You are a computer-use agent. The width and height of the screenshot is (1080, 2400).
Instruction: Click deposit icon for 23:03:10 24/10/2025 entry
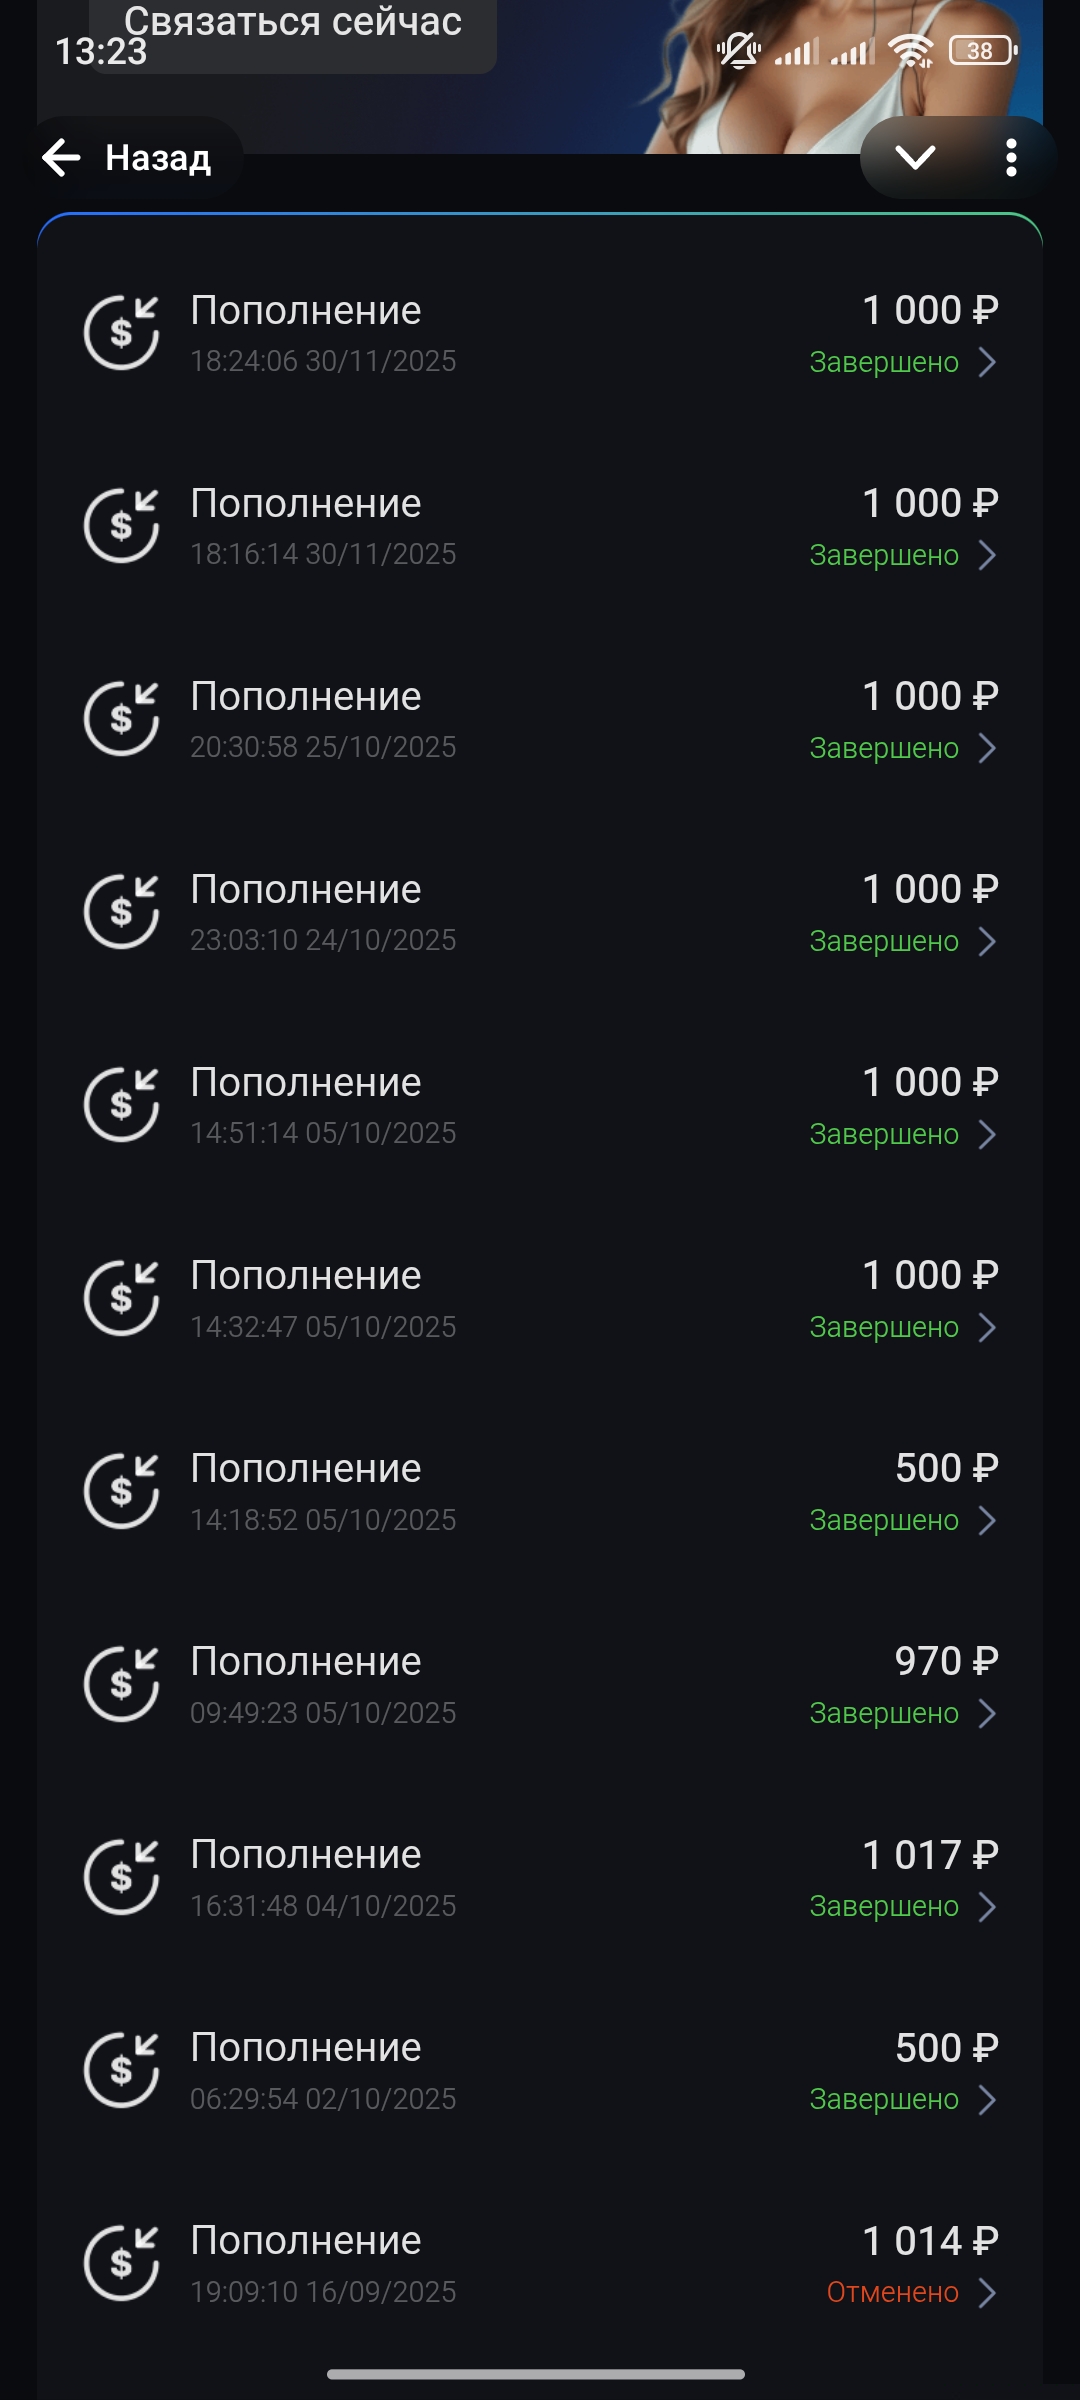coord(121,912)
